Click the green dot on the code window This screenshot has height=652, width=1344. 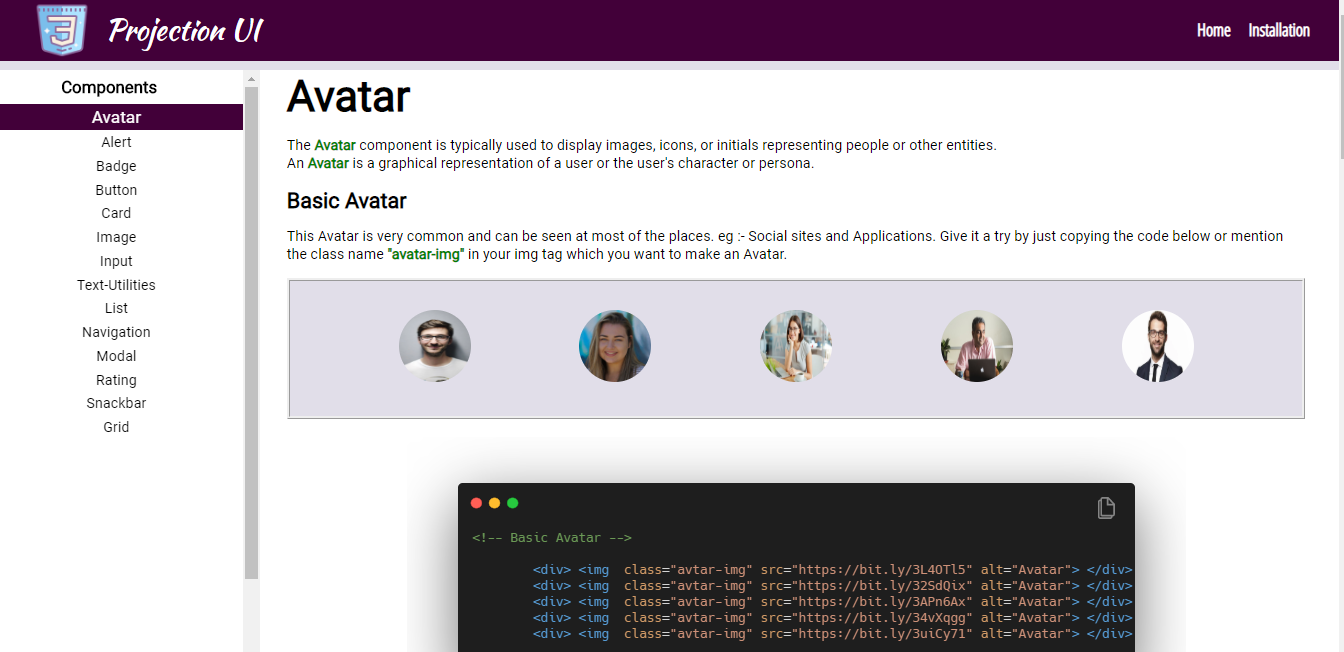point(513,503)
